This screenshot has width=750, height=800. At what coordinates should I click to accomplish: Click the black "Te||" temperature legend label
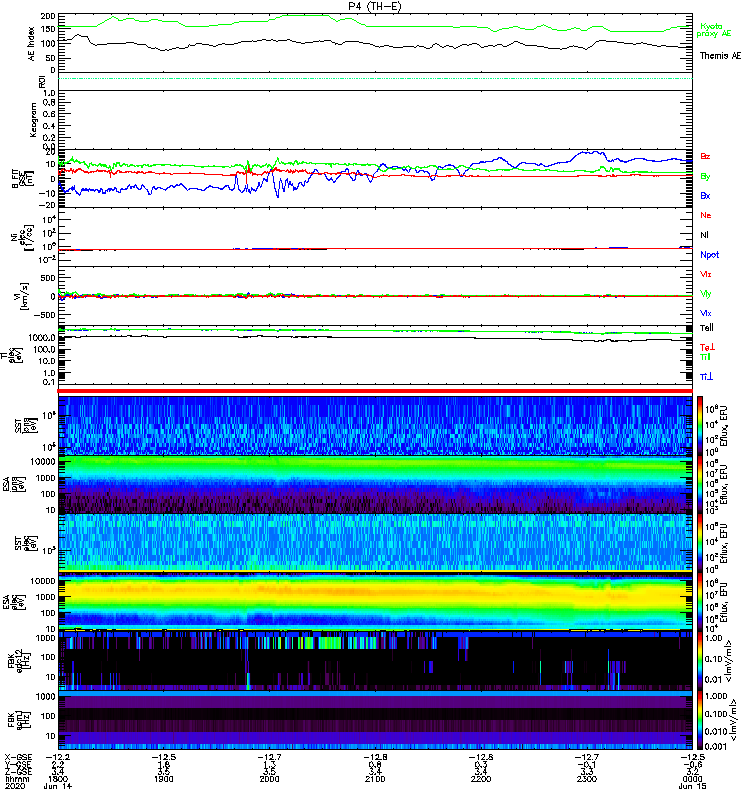[x=707, y=328]
